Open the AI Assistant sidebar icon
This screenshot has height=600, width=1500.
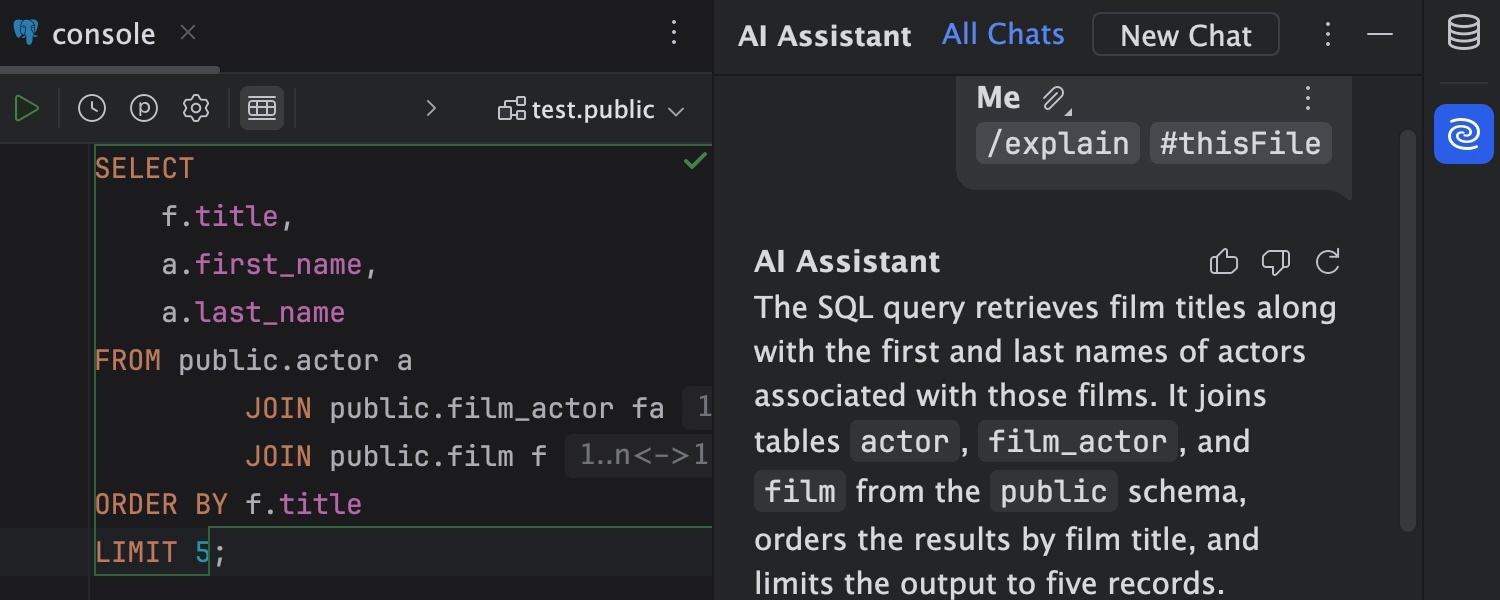pos(1463,133)
